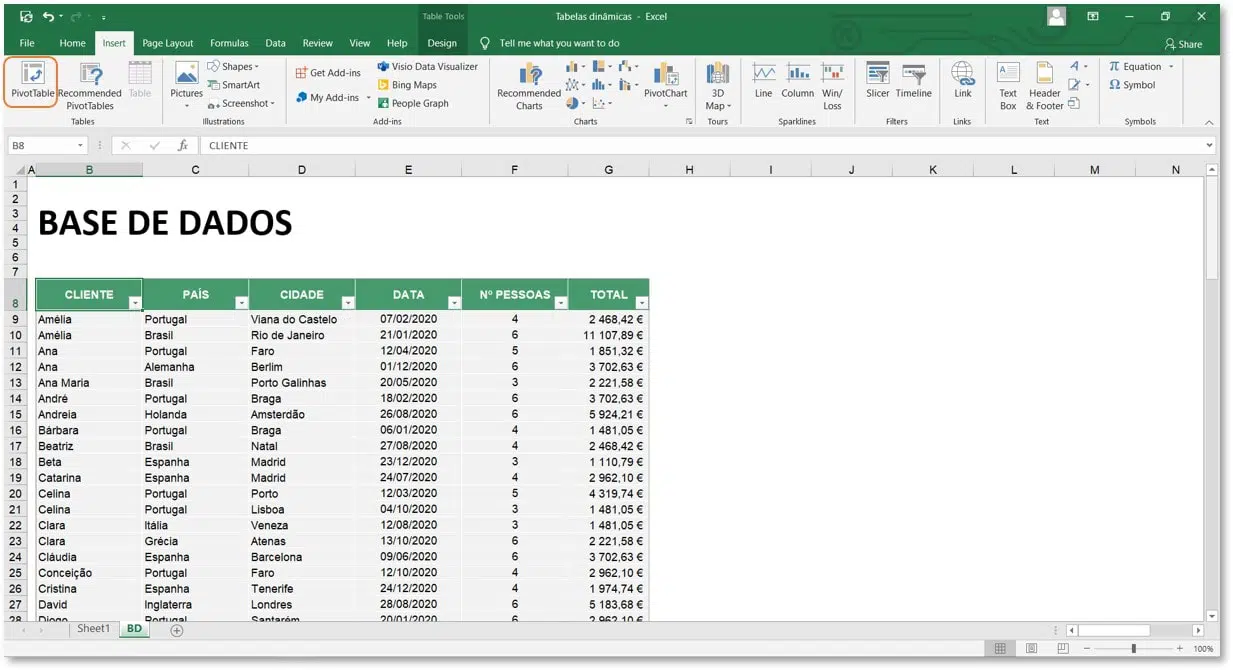Open the CLIENTE column filter dropdown
The image size is (1233, 670).
pos(135,303)
